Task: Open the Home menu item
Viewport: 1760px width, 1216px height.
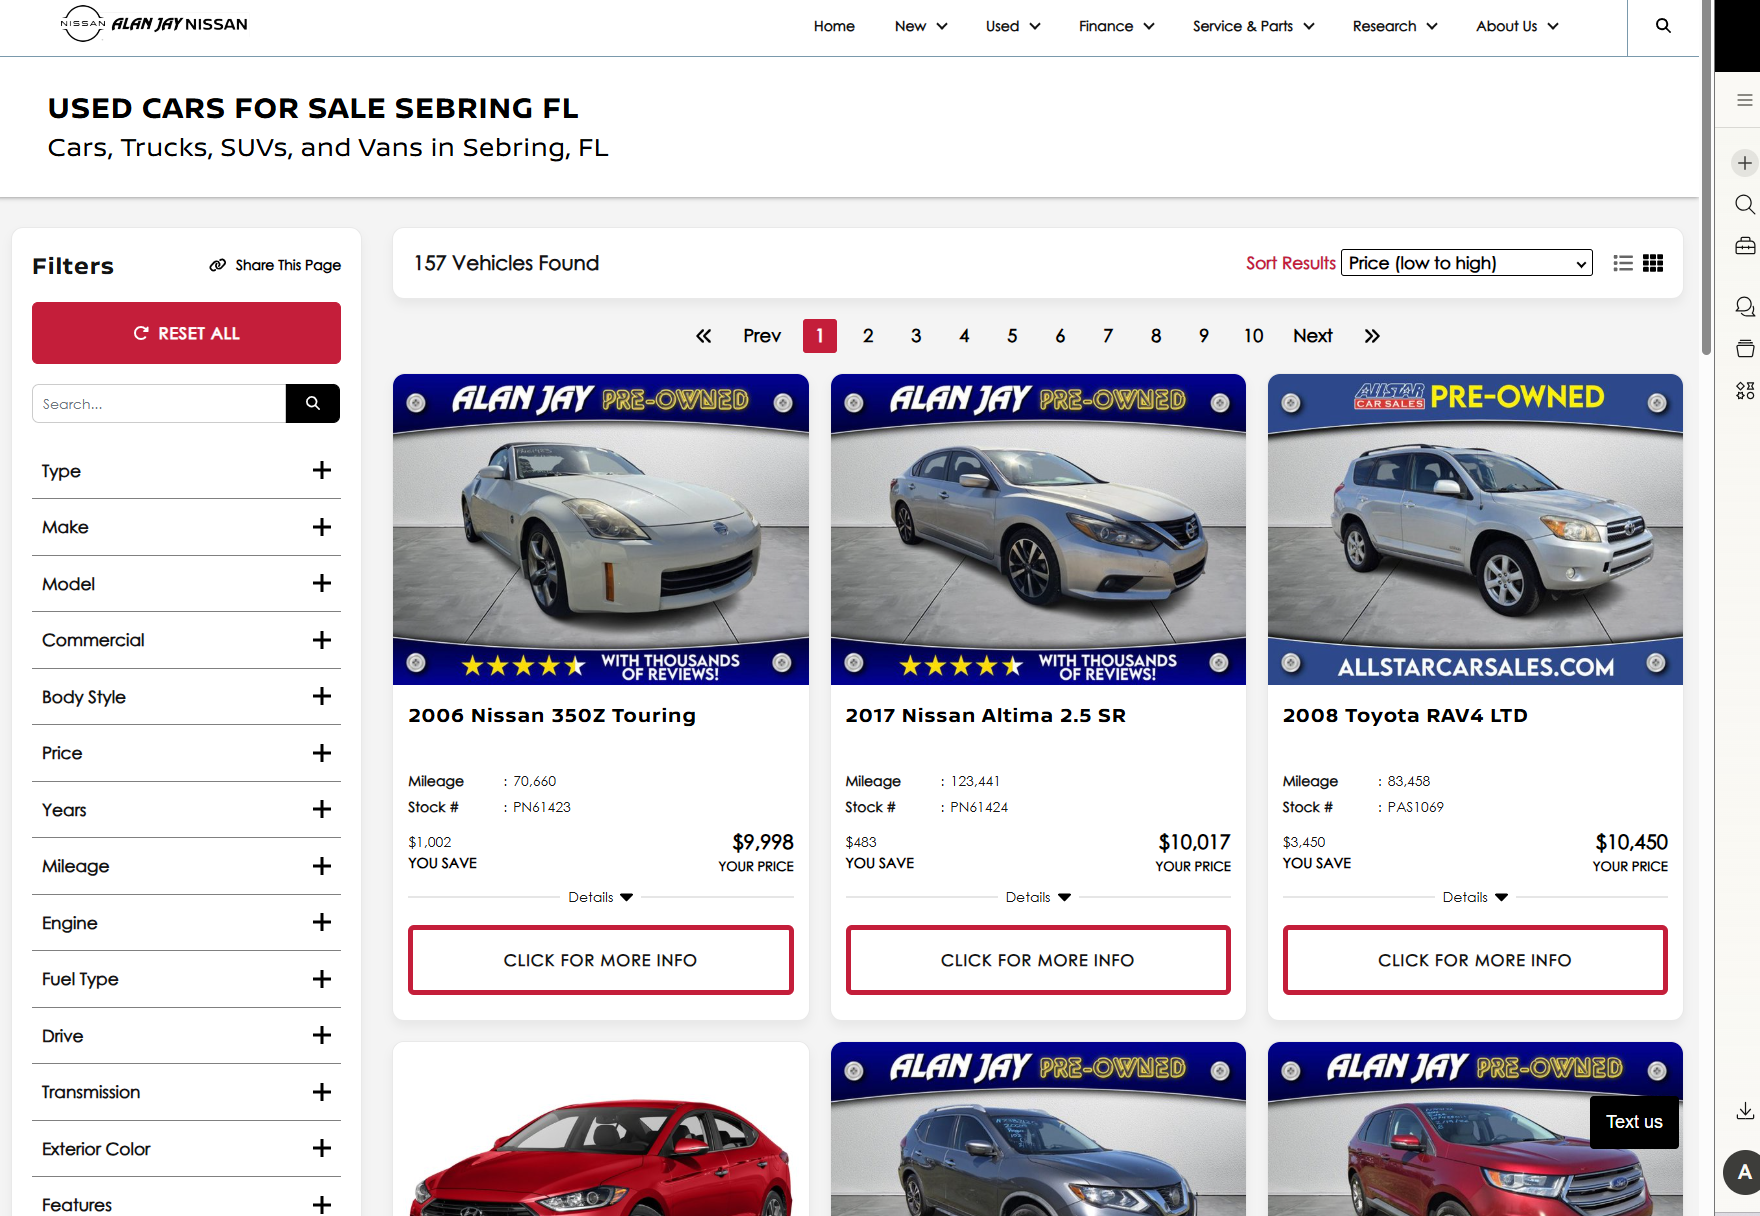Action: [x=834, y=26]
